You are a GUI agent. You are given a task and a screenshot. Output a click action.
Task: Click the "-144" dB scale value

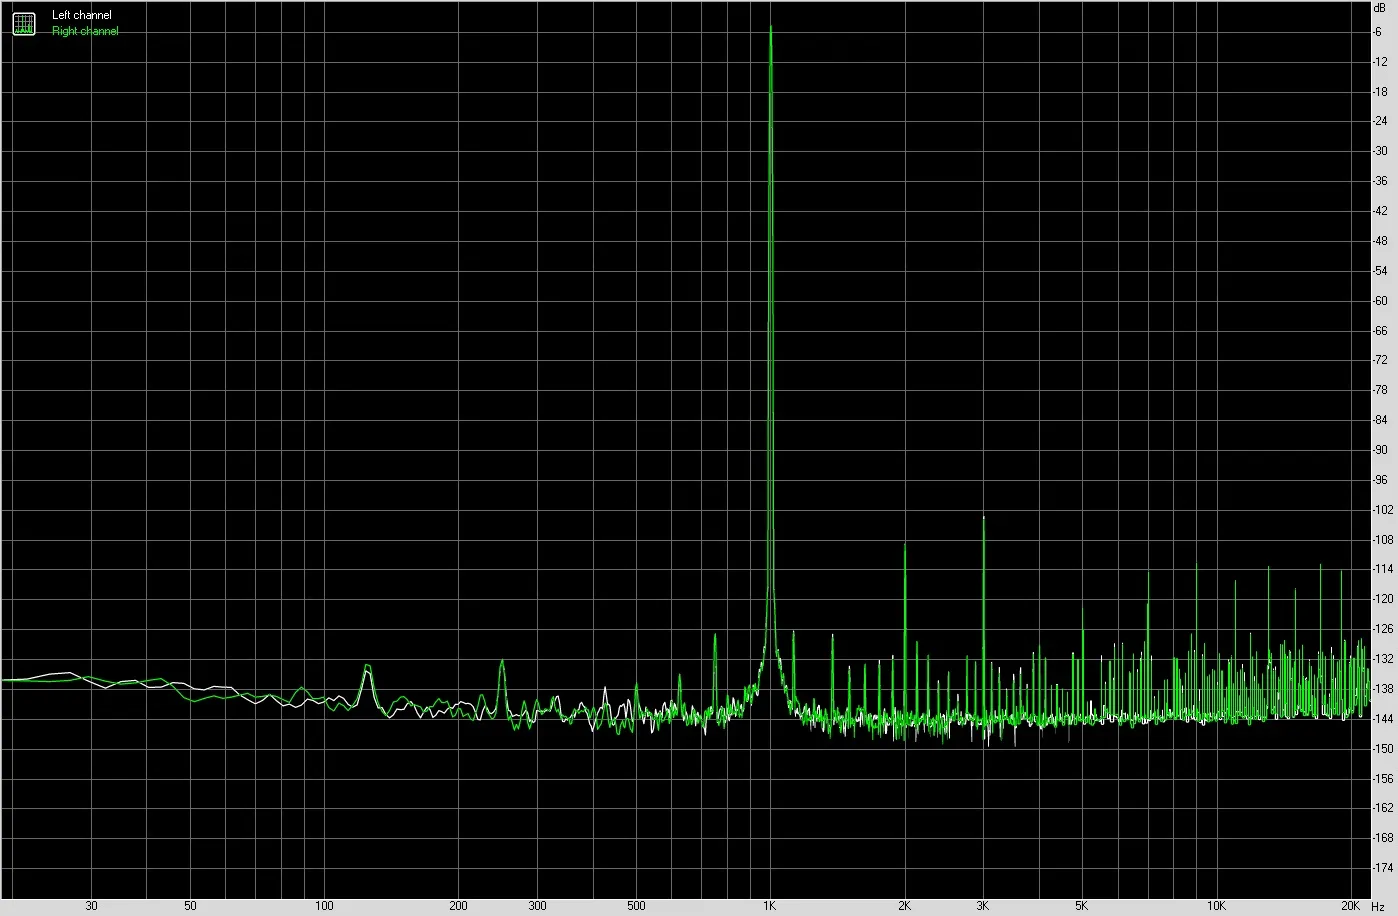pos(1384,719)
